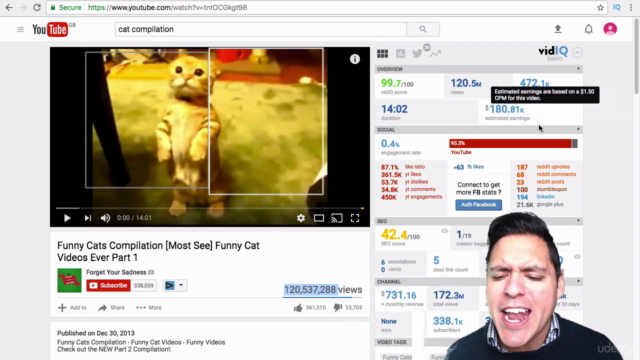Click the Auth Facebook button
640x360 pixels.
pyautogui.click(x=478, y=204)
